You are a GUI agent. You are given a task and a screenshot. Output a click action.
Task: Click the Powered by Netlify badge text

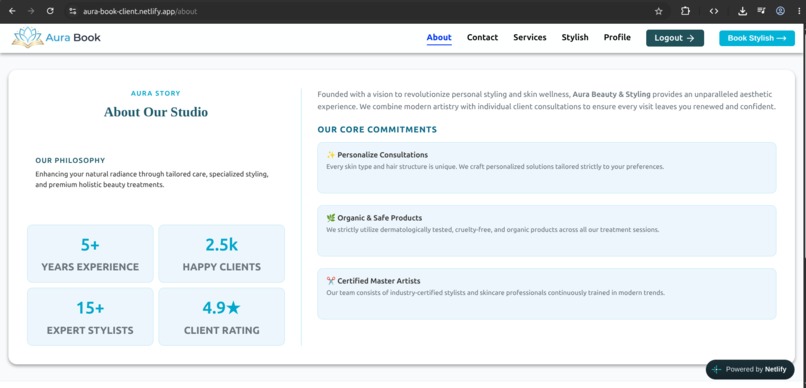(x=756, y=369)
